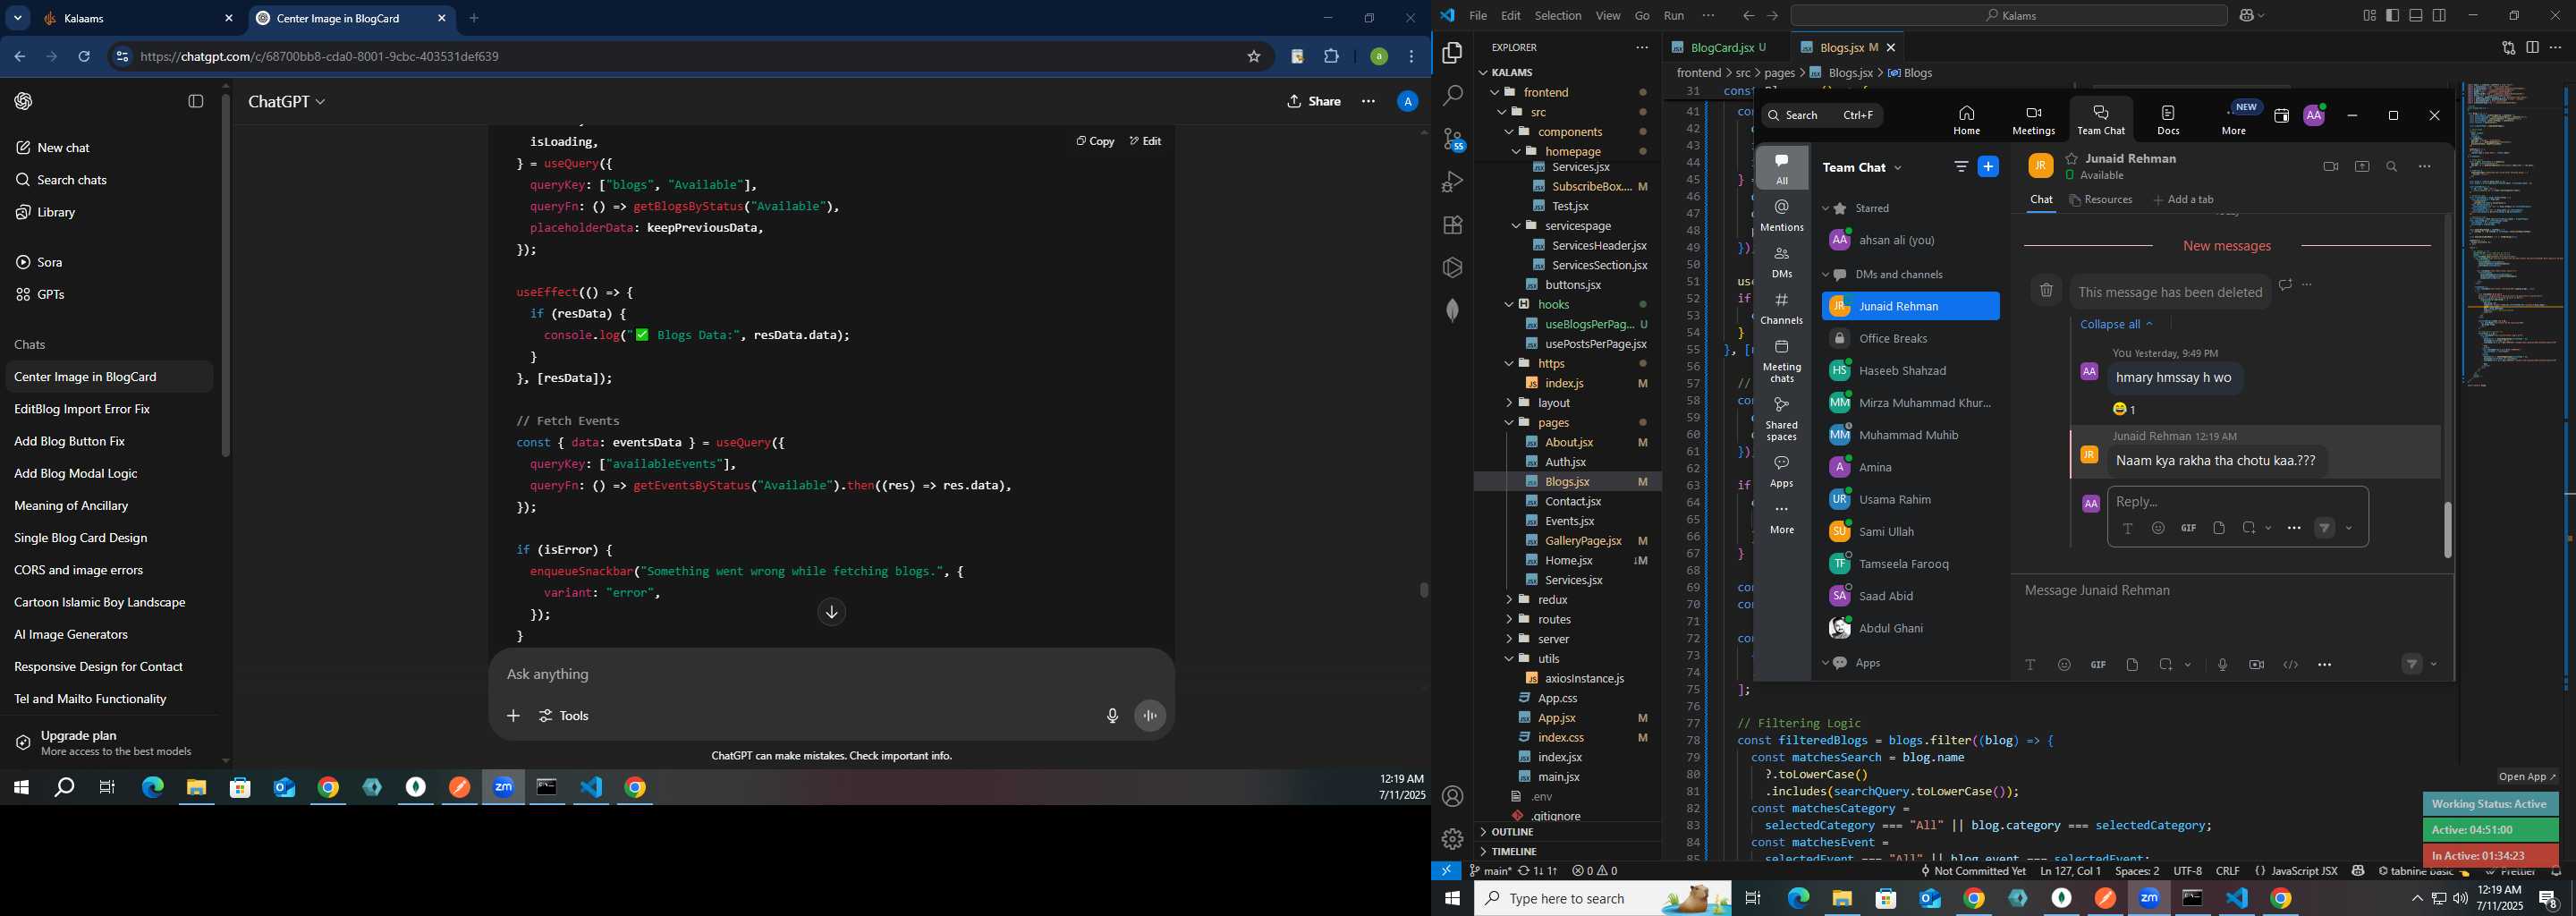2576x916 pixels.
Task: Open the MongoDB leaf icon in activity bar
Action: 1453,310
